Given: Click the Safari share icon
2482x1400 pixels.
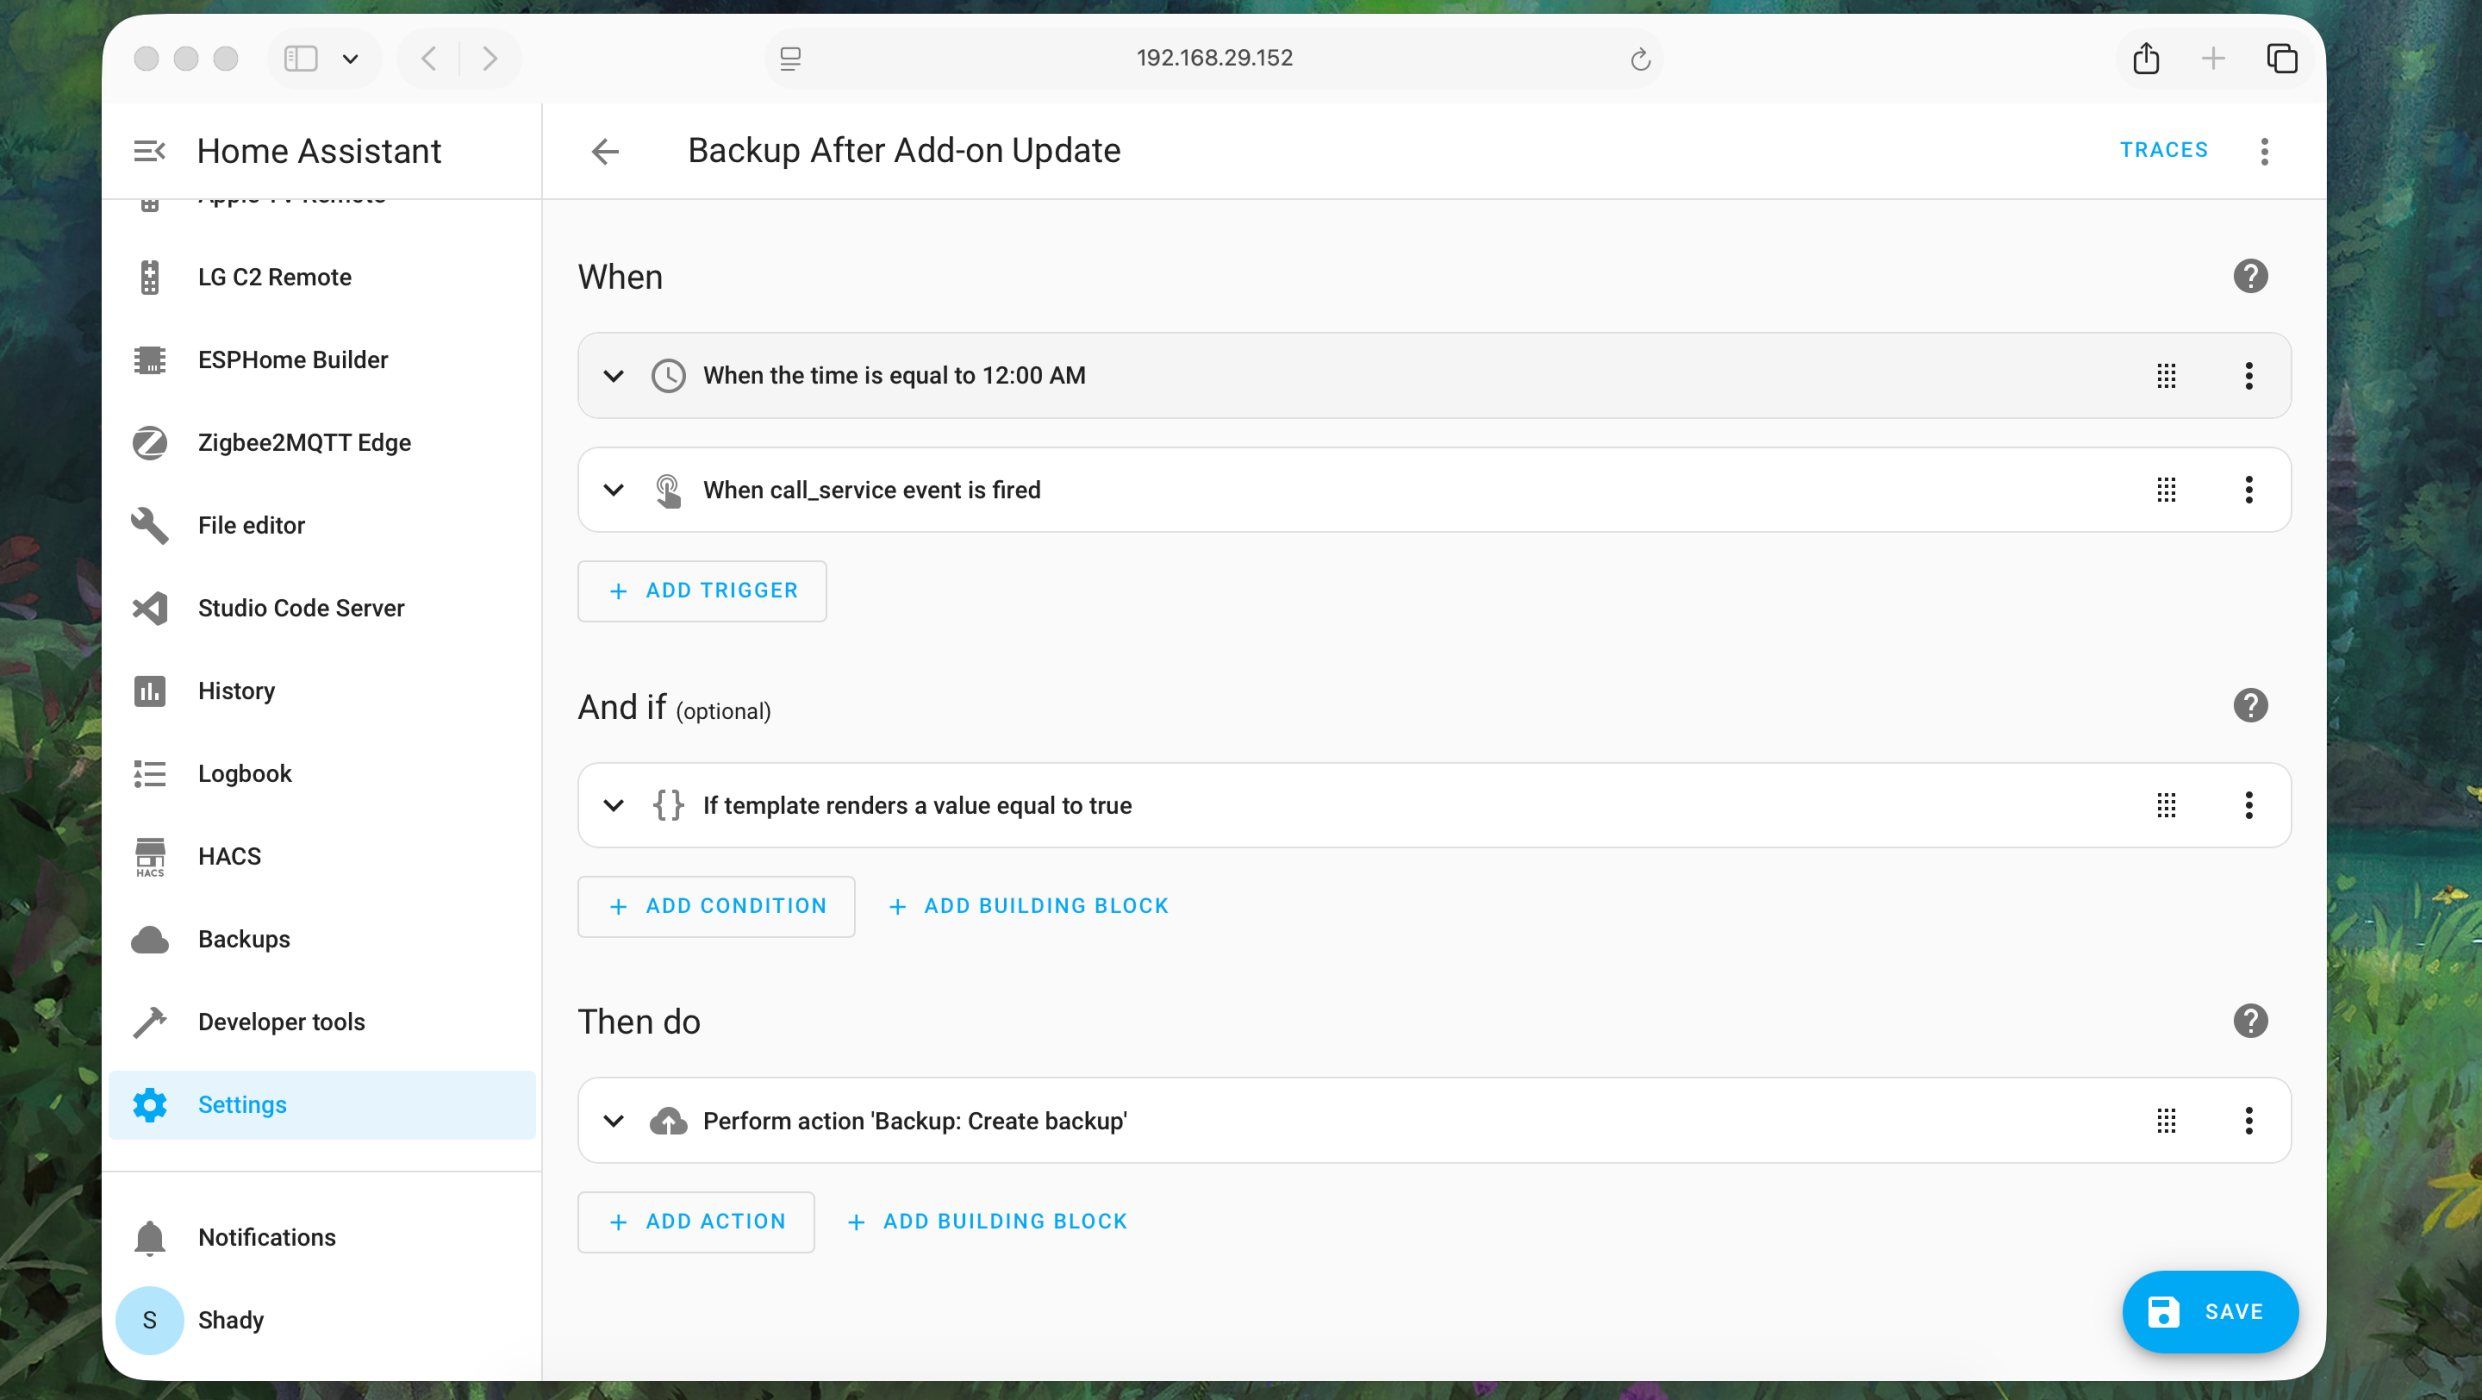Looking at the screenshot, I should tap(2146, 58).
